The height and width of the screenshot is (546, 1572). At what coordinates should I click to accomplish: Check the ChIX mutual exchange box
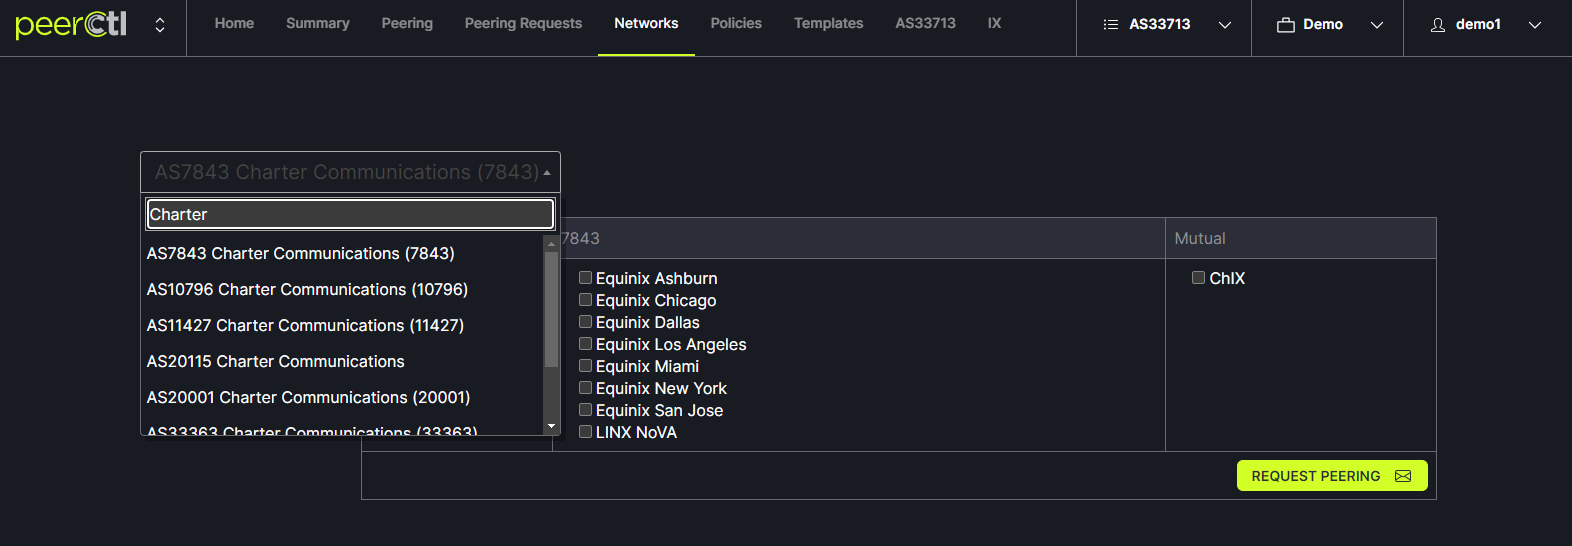[1198, 278]
